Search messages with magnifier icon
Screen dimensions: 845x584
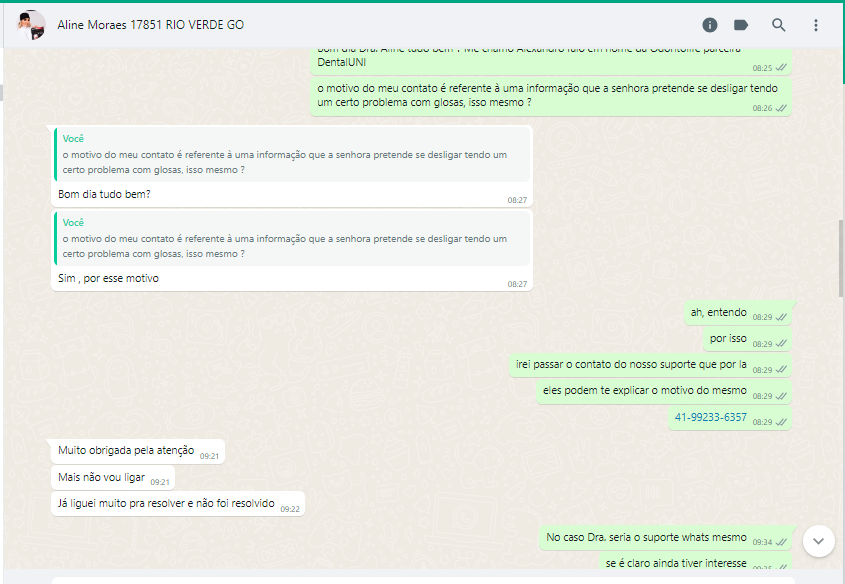click(x=778, y=25)
